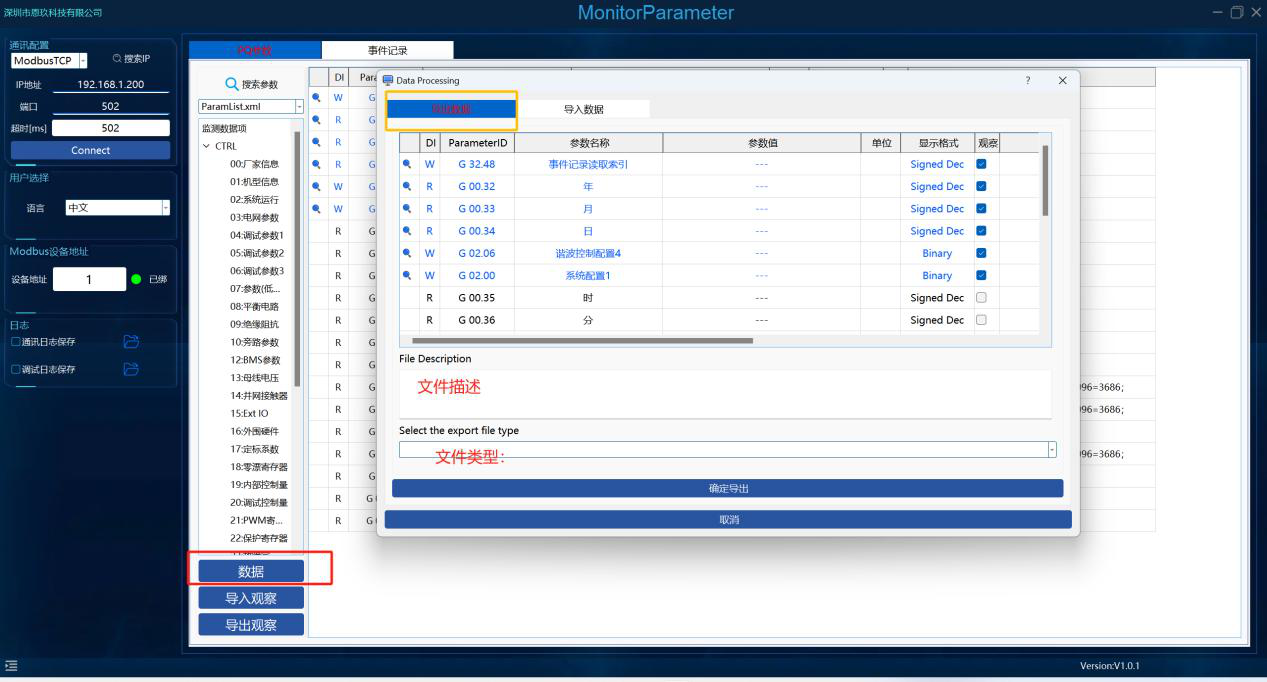1267x682 pixels.
Task: Click the 超时[ms] input field
Action: [111, 128]
